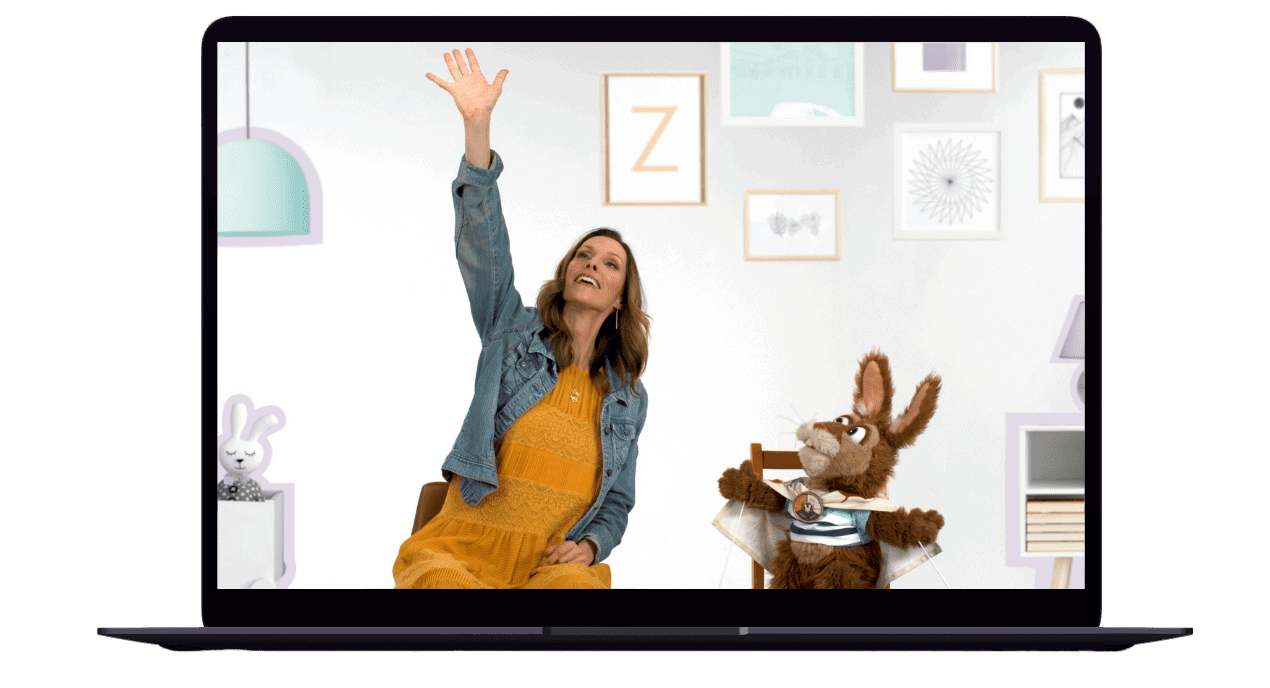Select the framed picture with purple square
The image size is (1270, 688).
click(944, 63)
